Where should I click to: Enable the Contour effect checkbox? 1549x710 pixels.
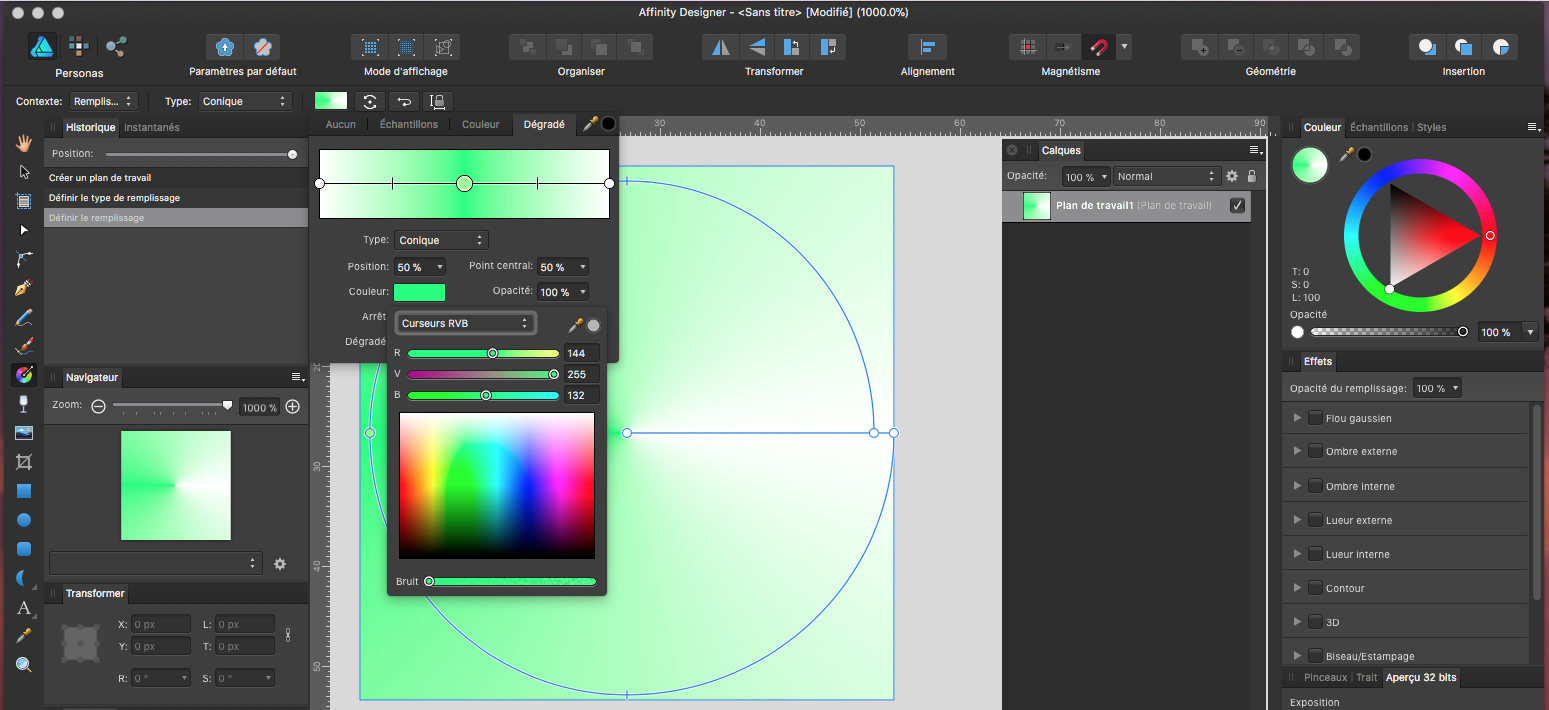coord(1316,587)
